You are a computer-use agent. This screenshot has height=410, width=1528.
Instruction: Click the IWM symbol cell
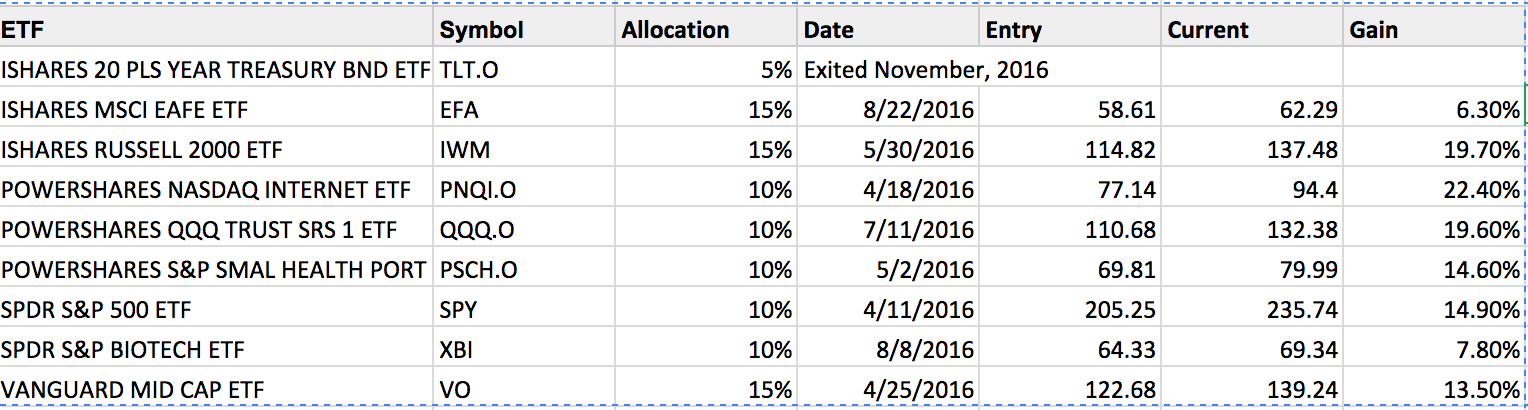pyautogui.click(x=526, y=149)
